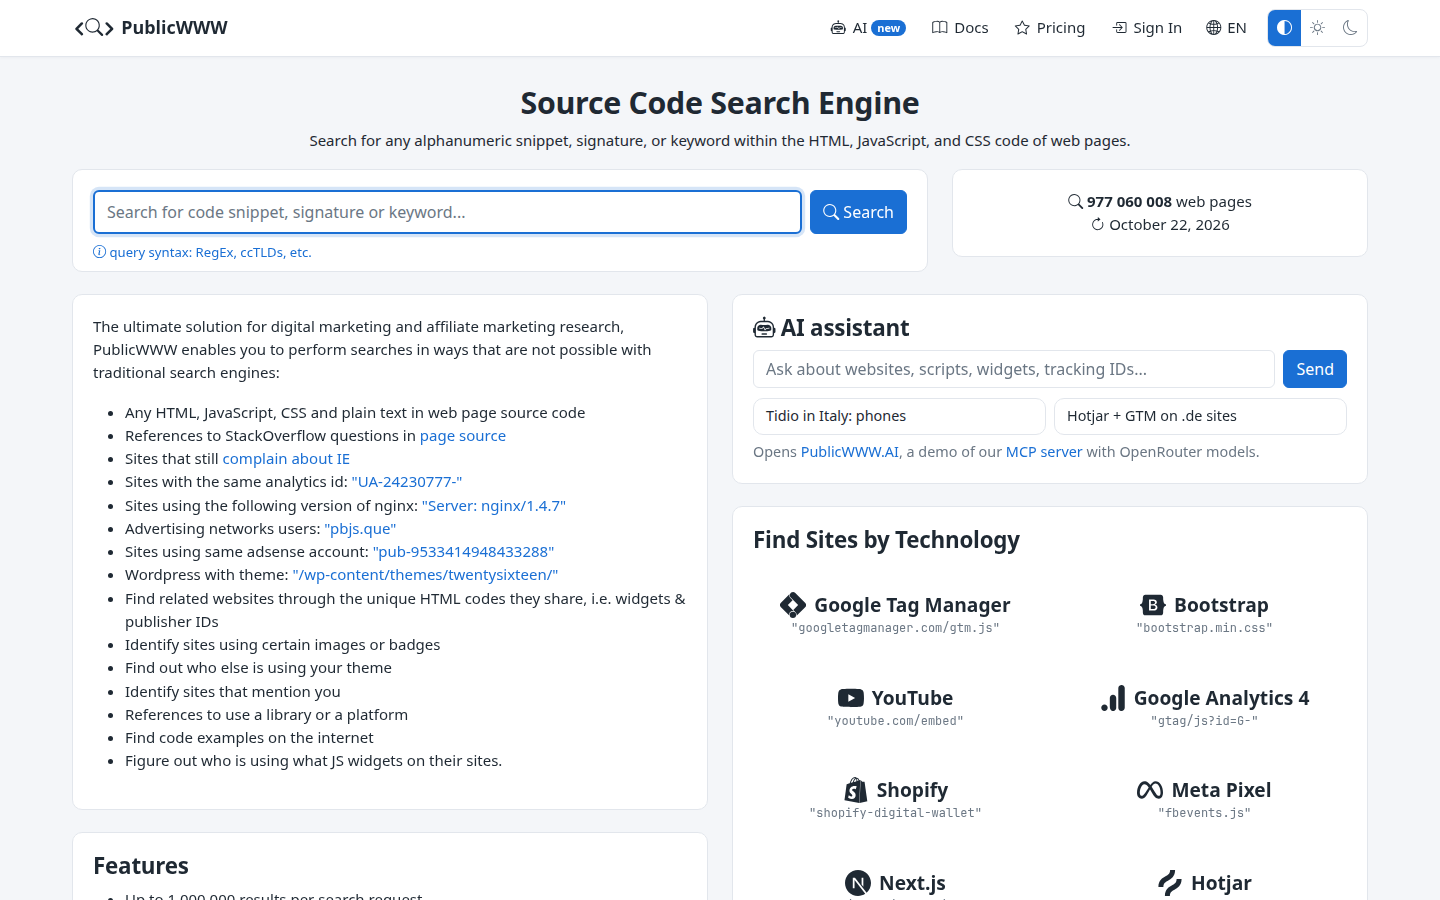Open the Sign In page
This screenshot has height=900, width=1440.
(1147, 28)
